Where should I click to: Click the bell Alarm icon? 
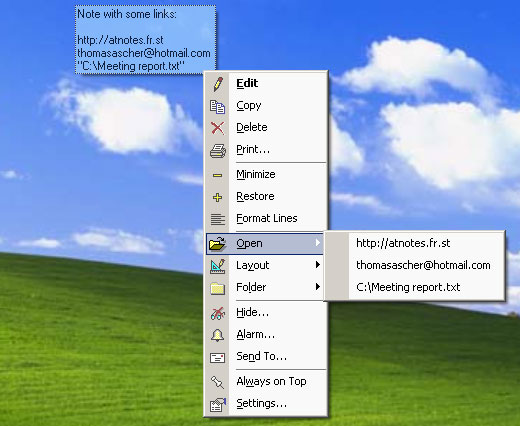(x=217, y=335)
